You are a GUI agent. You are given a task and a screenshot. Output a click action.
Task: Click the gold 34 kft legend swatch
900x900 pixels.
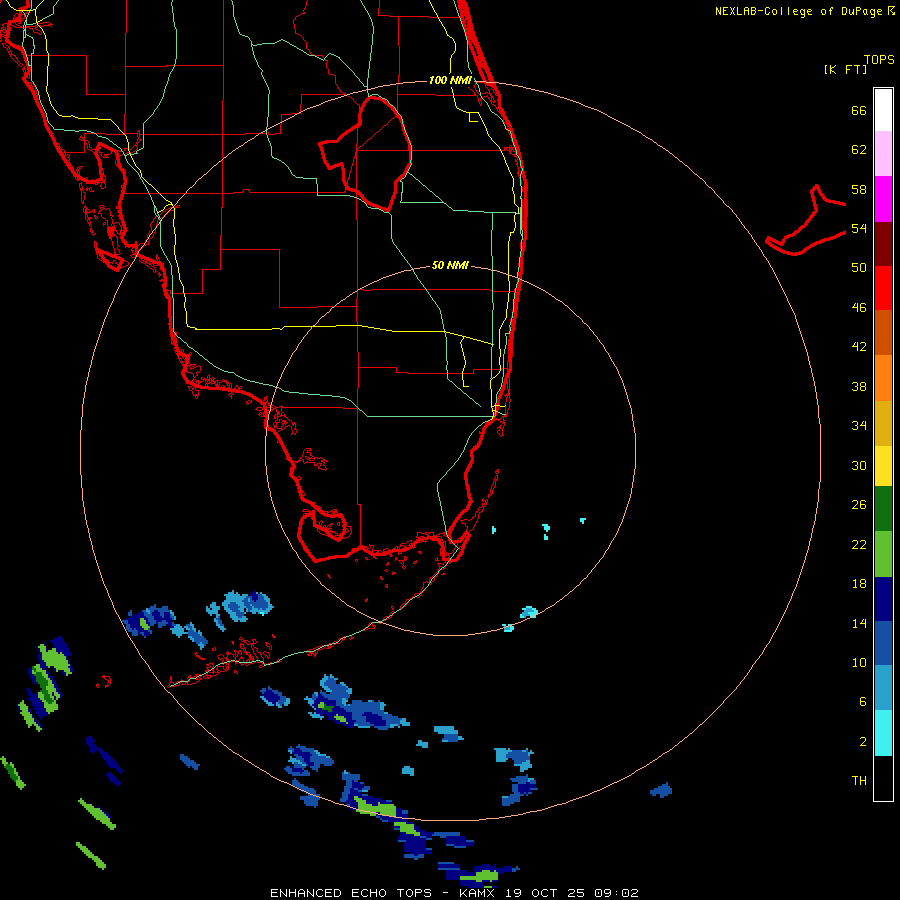coord(883,423)
